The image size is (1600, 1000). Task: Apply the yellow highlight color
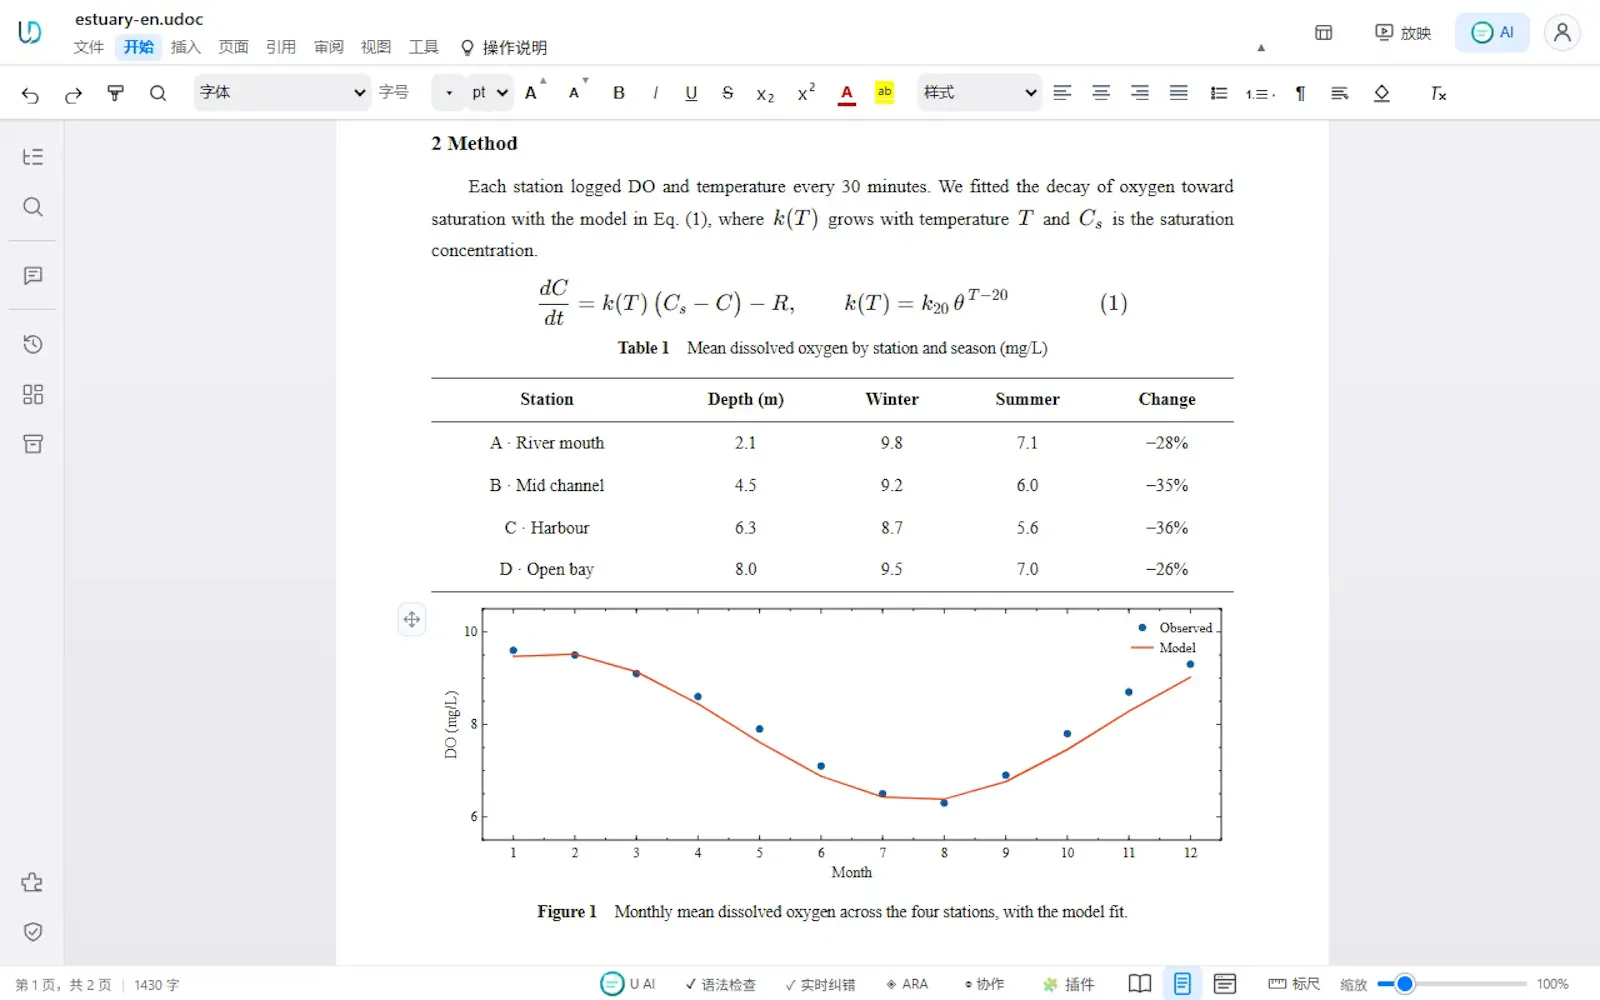[885, 93]
